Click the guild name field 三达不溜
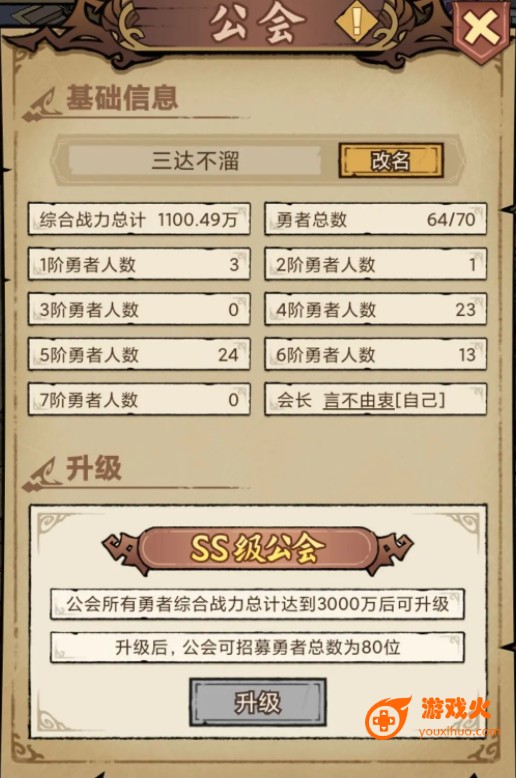516x778 pixels. (195, 161)
